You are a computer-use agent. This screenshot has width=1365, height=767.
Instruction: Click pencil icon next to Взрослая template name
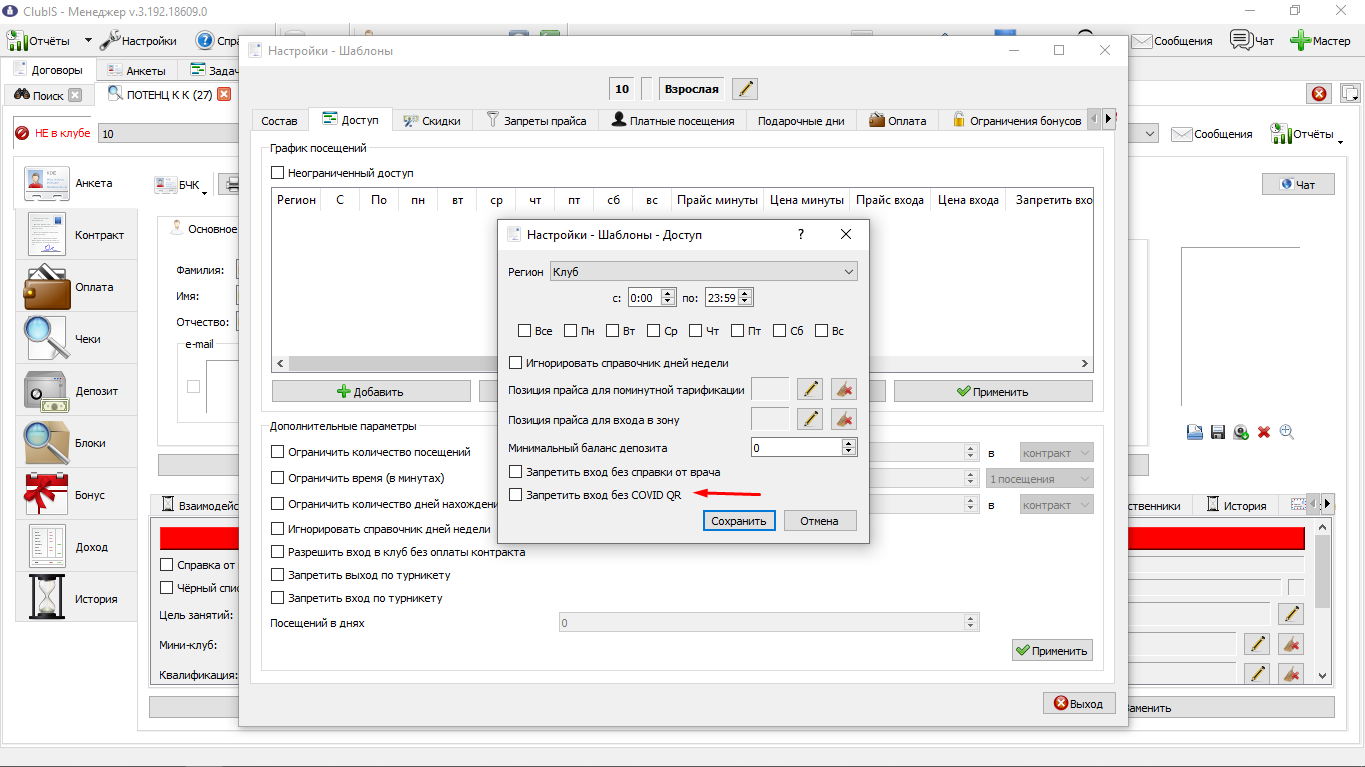point(744,89)
